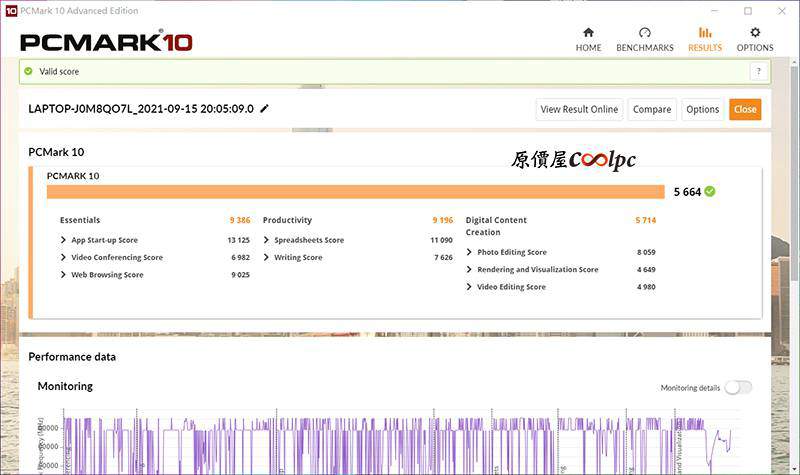Open the Results bar-chart icon
The width and height of the screenshot is (800, 475).
point(705,33)
